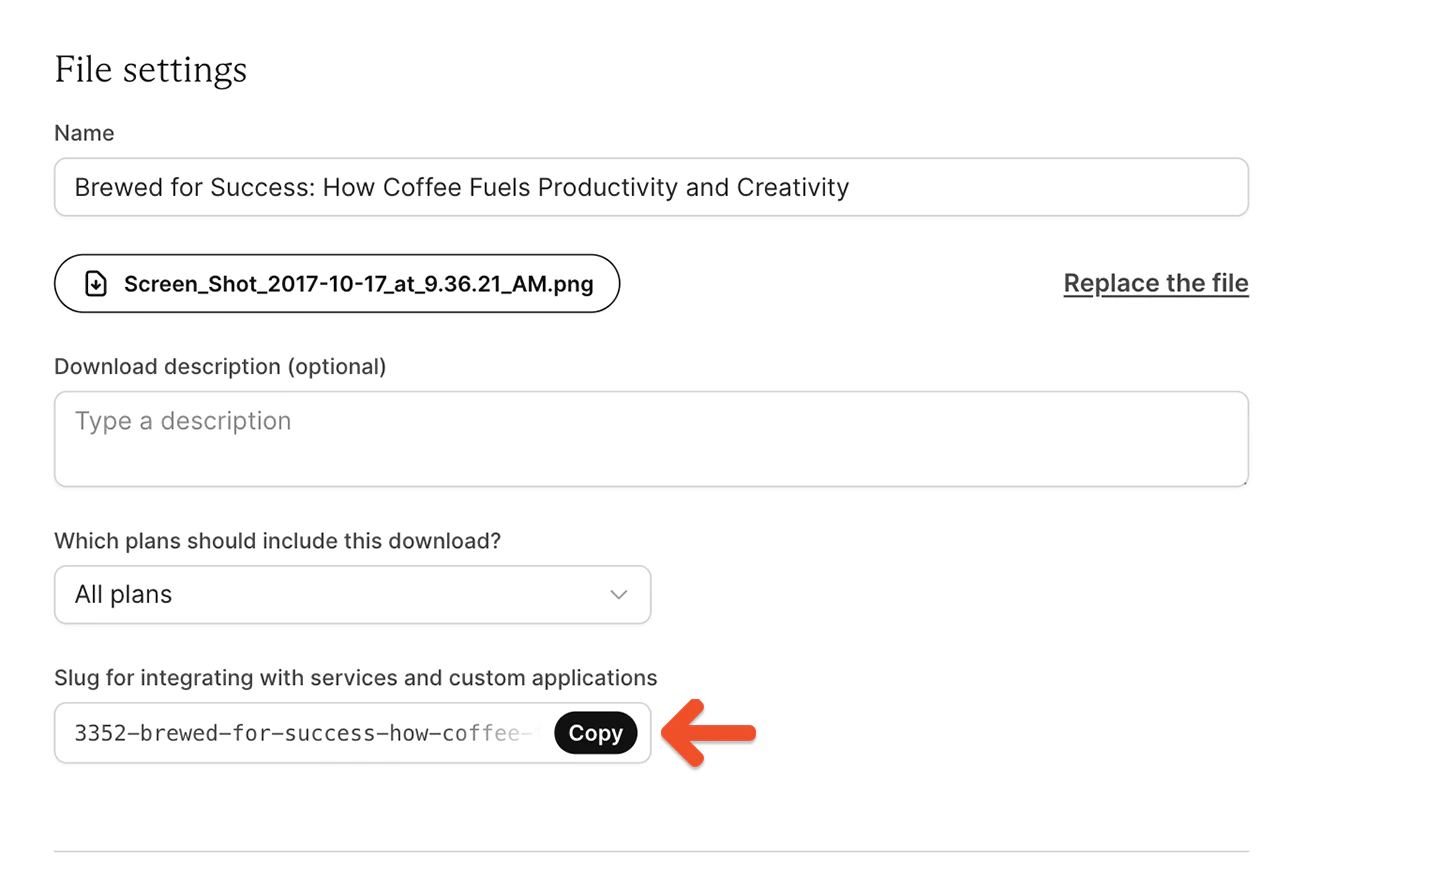The height and width of the screenshot is (885, 1440).
Task: Click the dropdown chevron on the plans selector
Action: tap(617, 594)
